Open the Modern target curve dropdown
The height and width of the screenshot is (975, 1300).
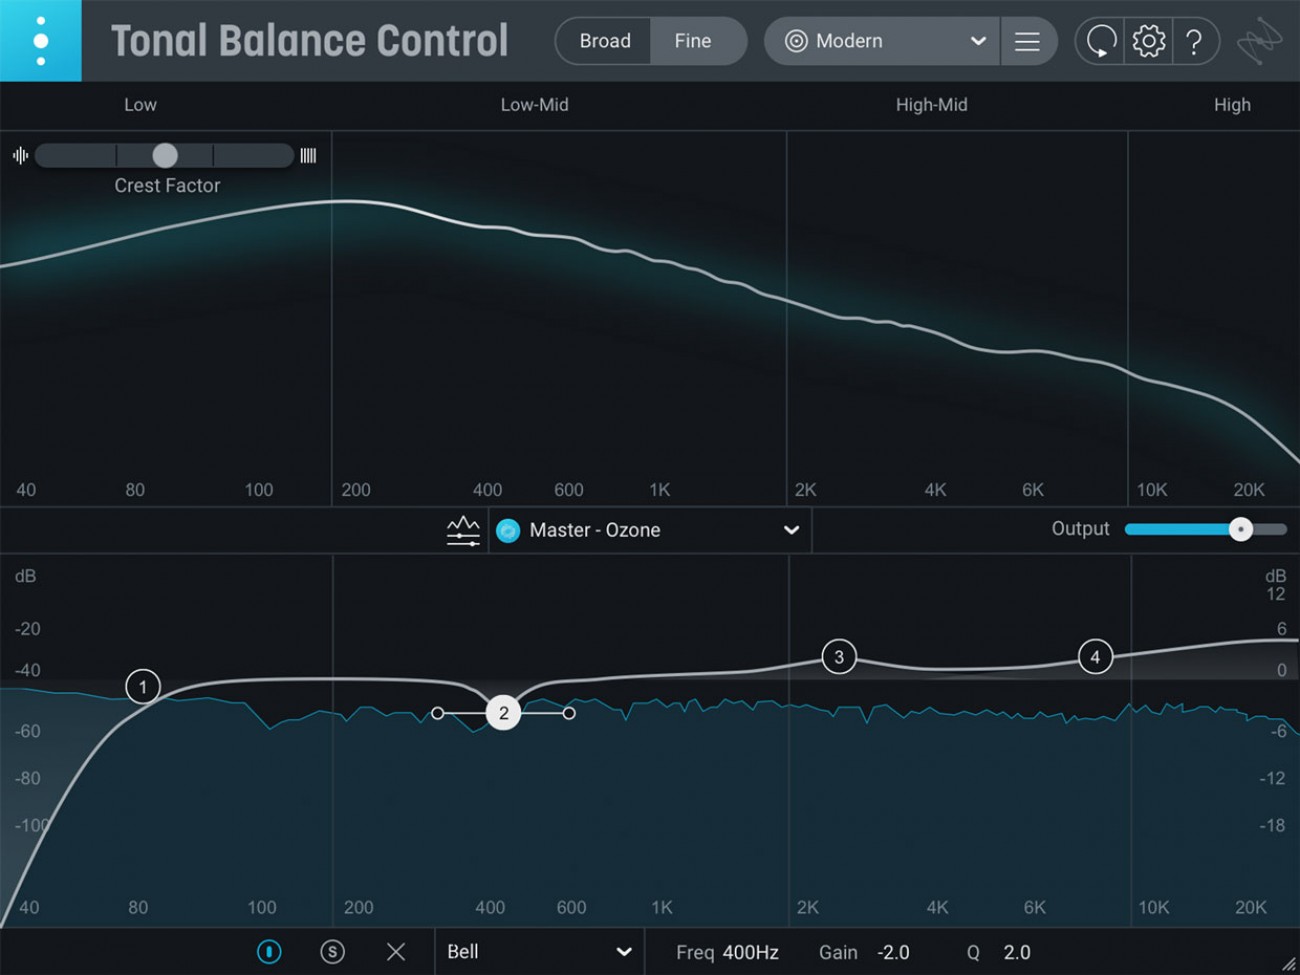[880, 41]
